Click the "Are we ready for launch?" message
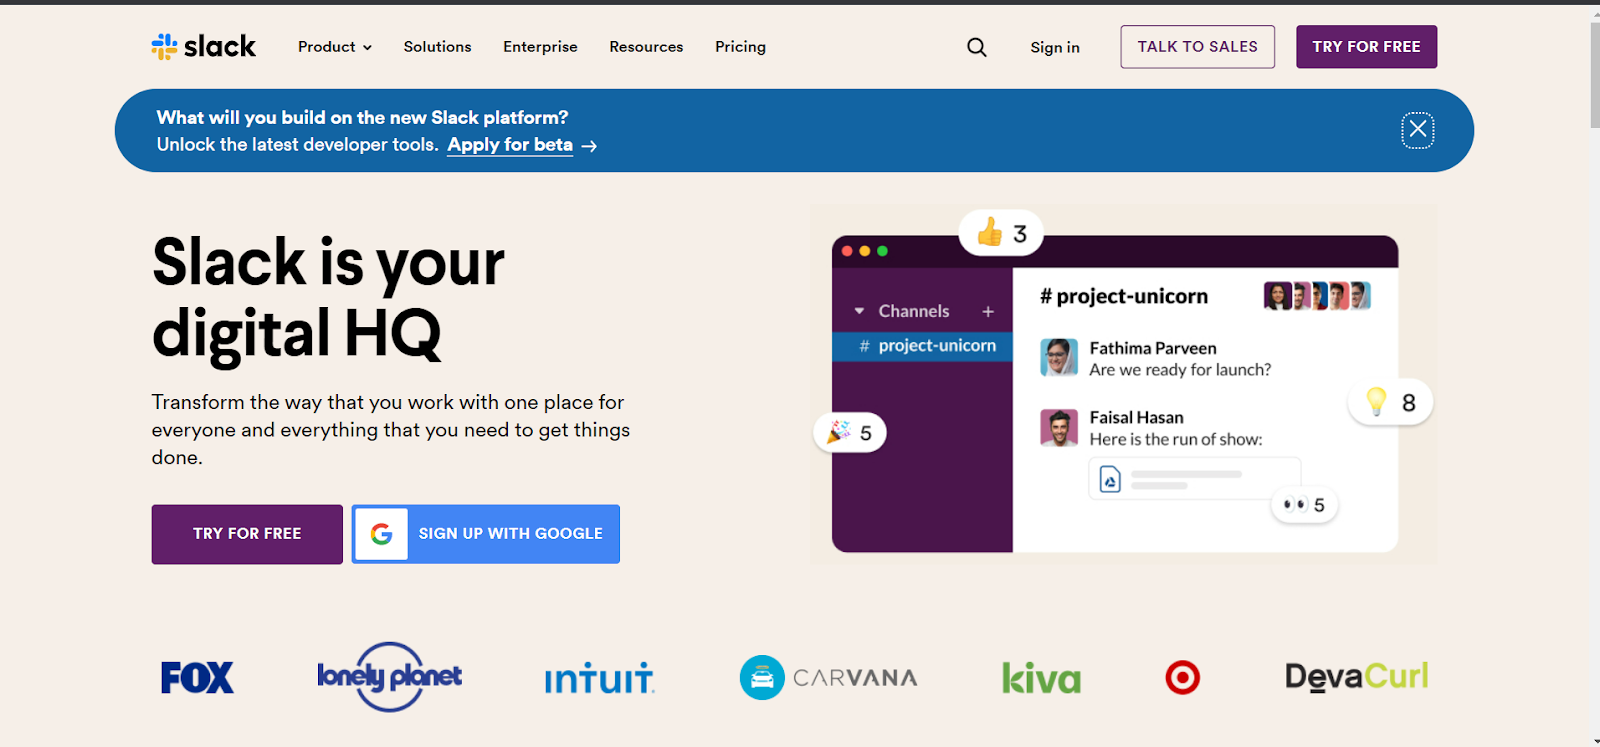 point(1180,370)
